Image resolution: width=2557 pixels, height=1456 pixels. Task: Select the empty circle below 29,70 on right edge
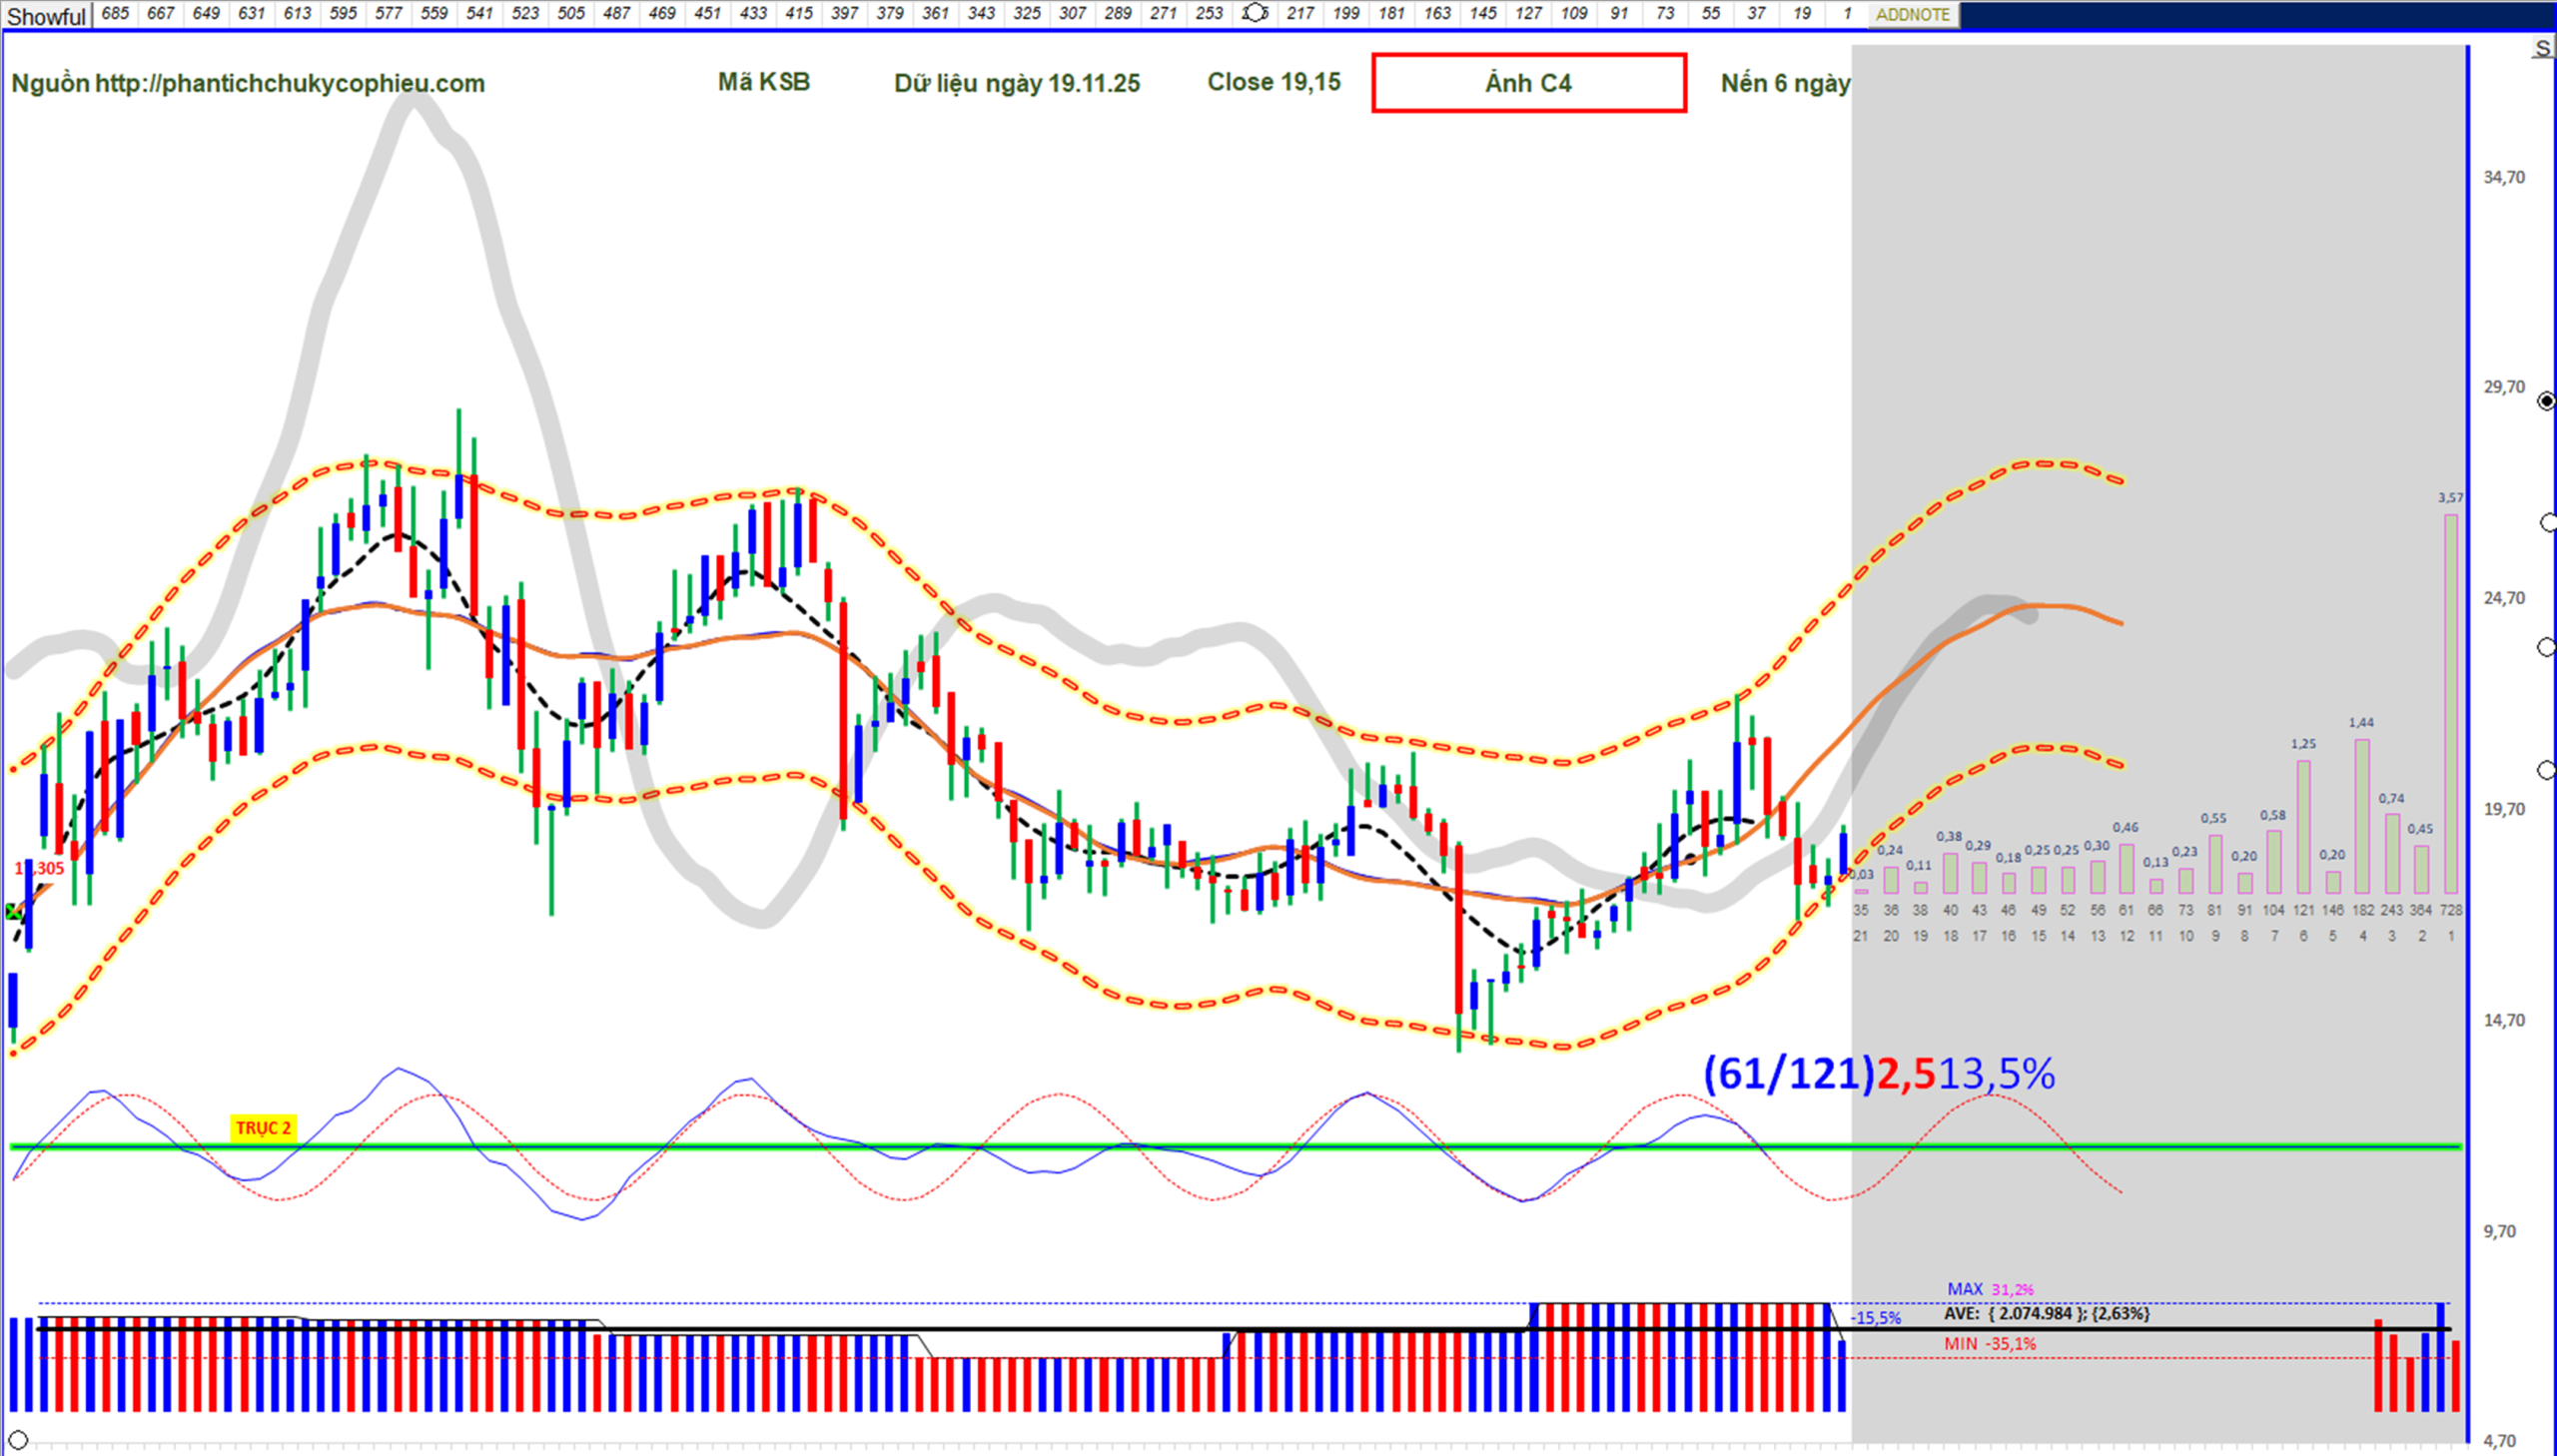(x=2548, y=523)
